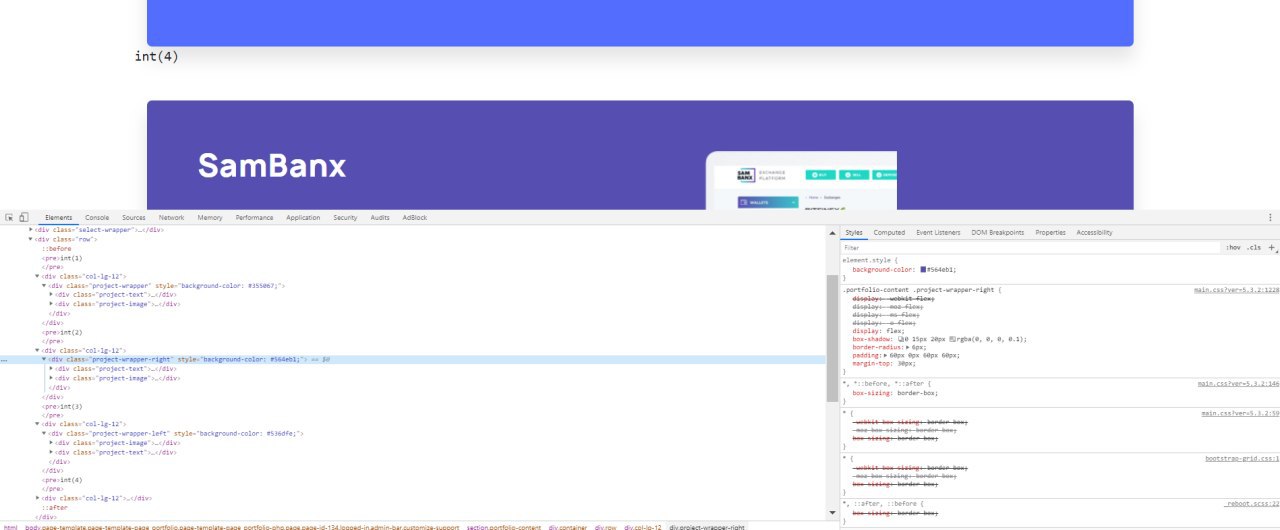
Task: Click the Elements panel vertical scrollbar
Action: (833, 337)
